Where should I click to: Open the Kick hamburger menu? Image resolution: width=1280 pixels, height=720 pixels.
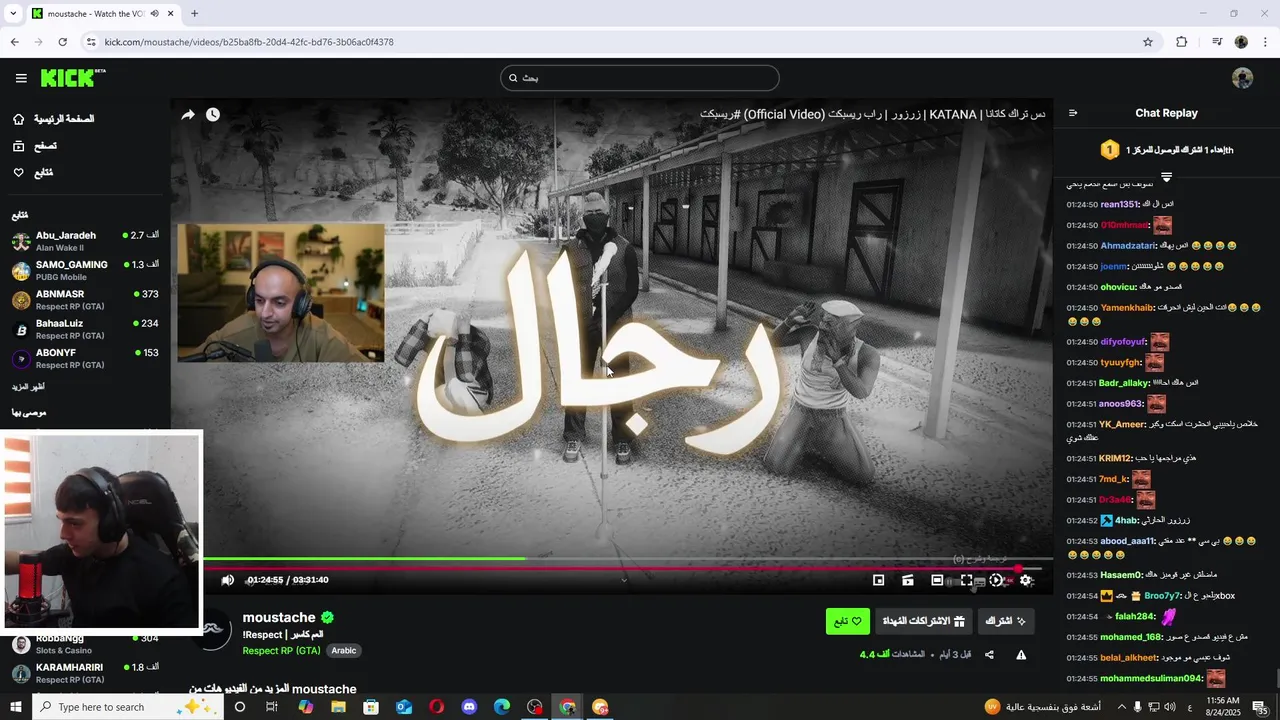coord(21,78)
